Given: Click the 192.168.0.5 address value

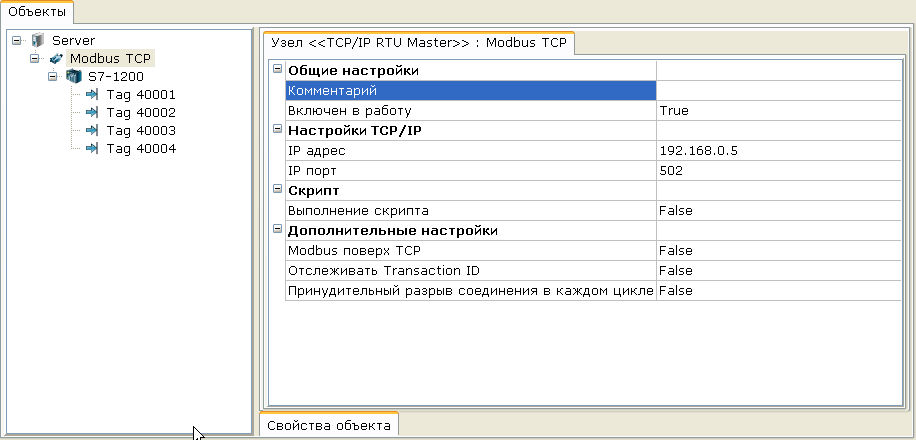Looking at the screenshot, I should (699, 151).
